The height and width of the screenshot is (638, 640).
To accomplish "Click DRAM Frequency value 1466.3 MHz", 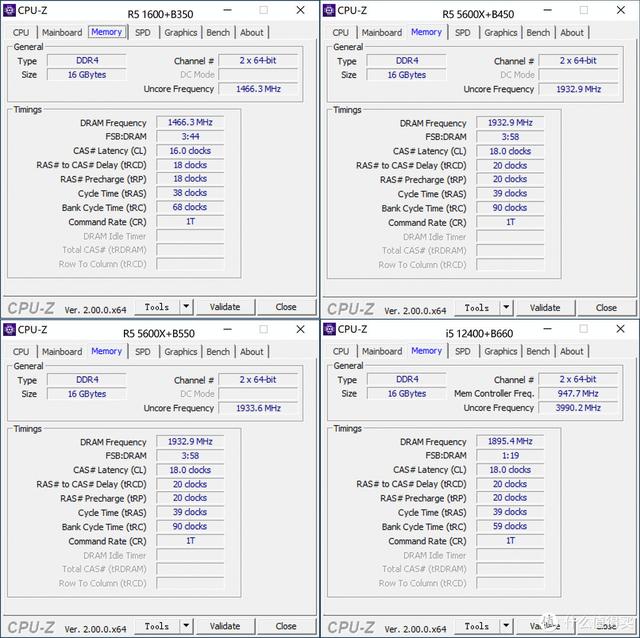I will [x=190, y=122].
